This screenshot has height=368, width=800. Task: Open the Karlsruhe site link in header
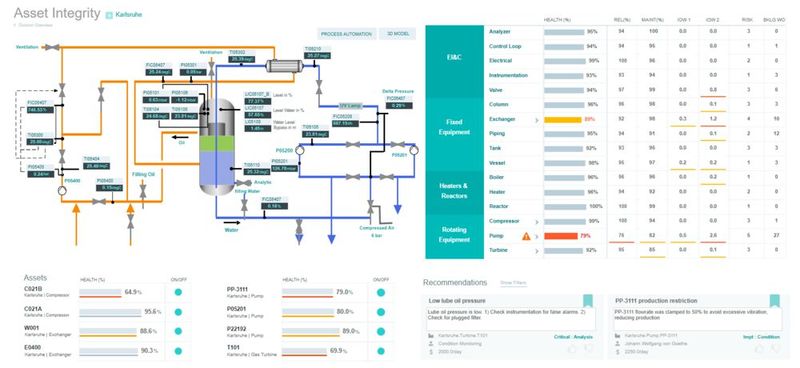[x=129, y=15]
